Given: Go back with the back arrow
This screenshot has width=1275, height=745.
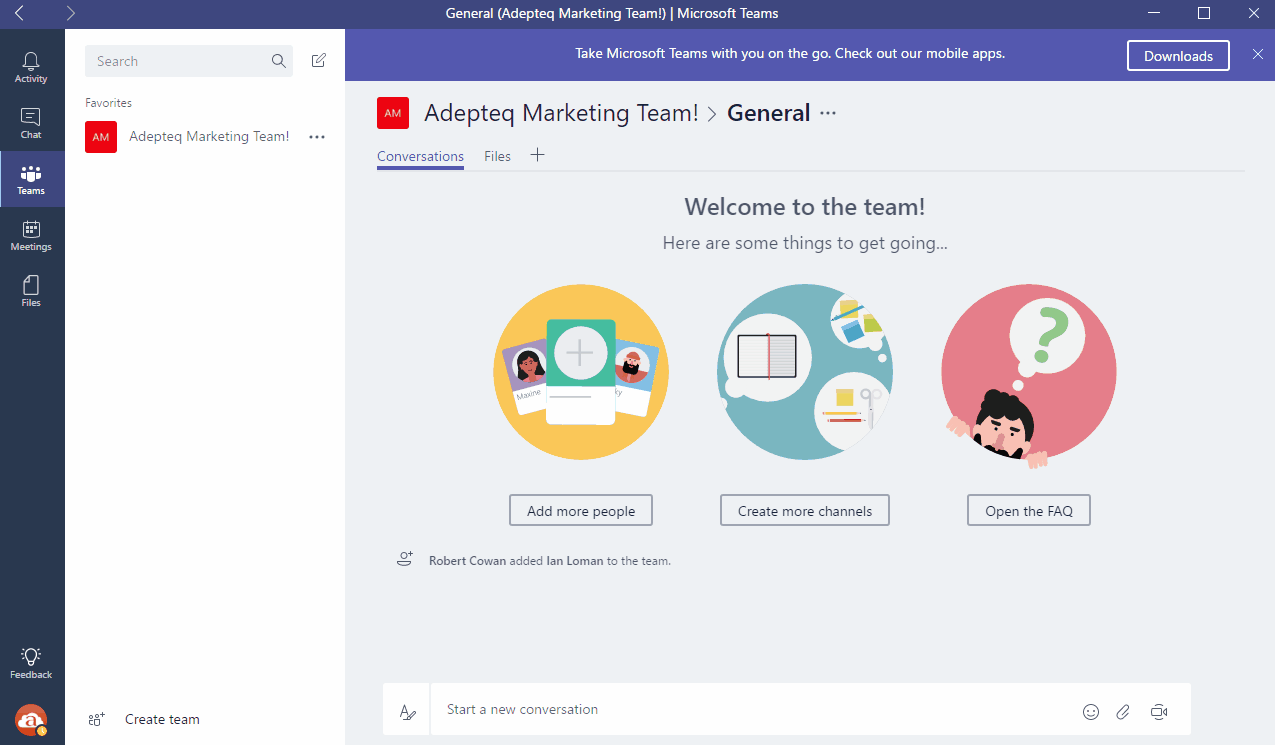Looking at the screenshot, I should pyautogui.click(x=20, y=14).
